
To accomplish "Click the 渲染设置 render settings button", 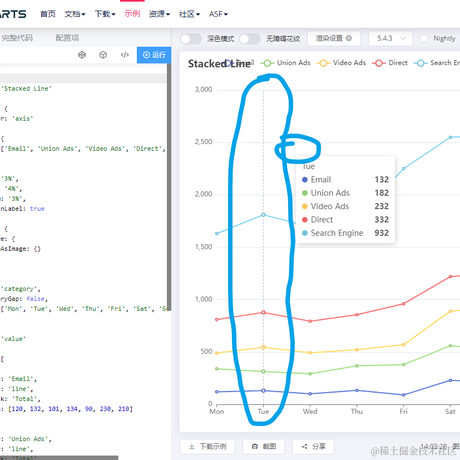I will tap(334, 38).
